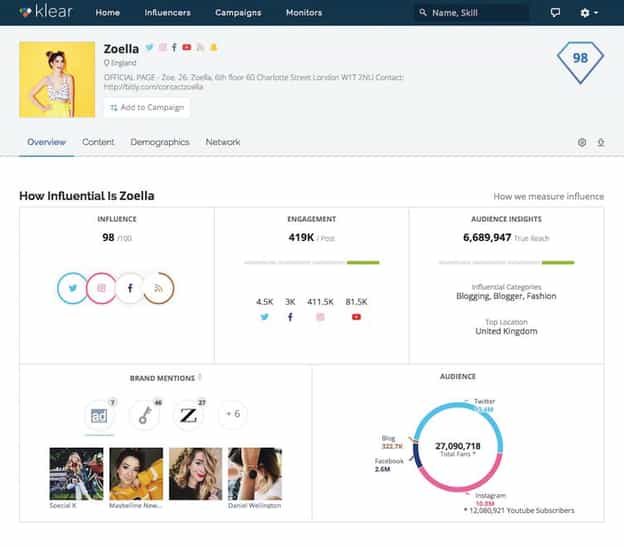The width and height of the screenshot is (624, 547).
Task: Expand the settings gear dropdown
Action: [x=589, y=13]
